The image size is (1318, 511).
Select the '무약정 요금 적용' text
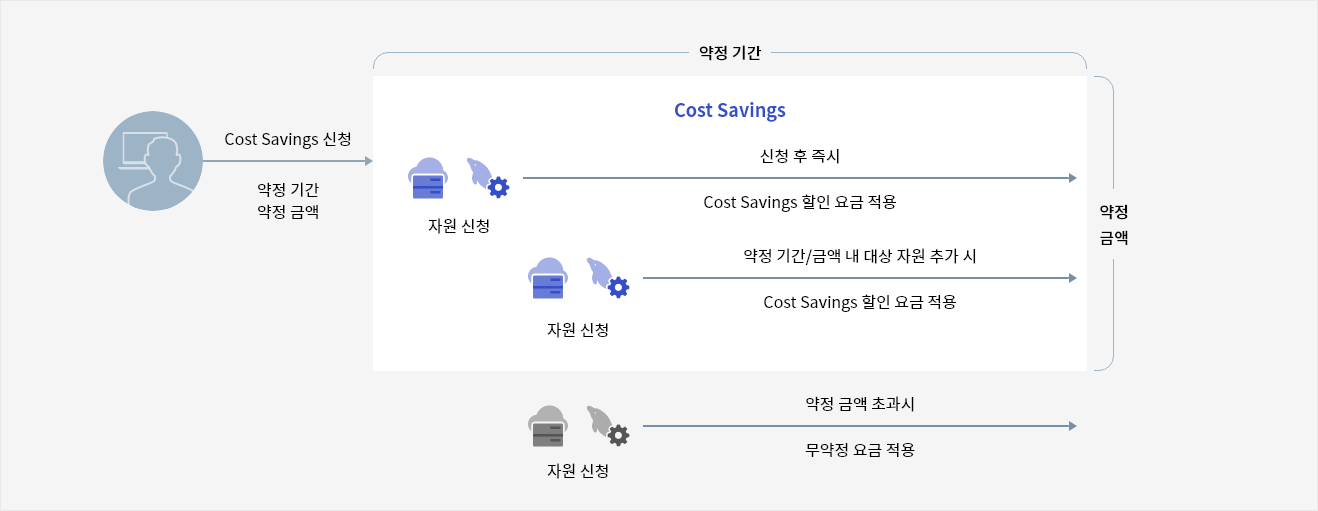point(860,450)
